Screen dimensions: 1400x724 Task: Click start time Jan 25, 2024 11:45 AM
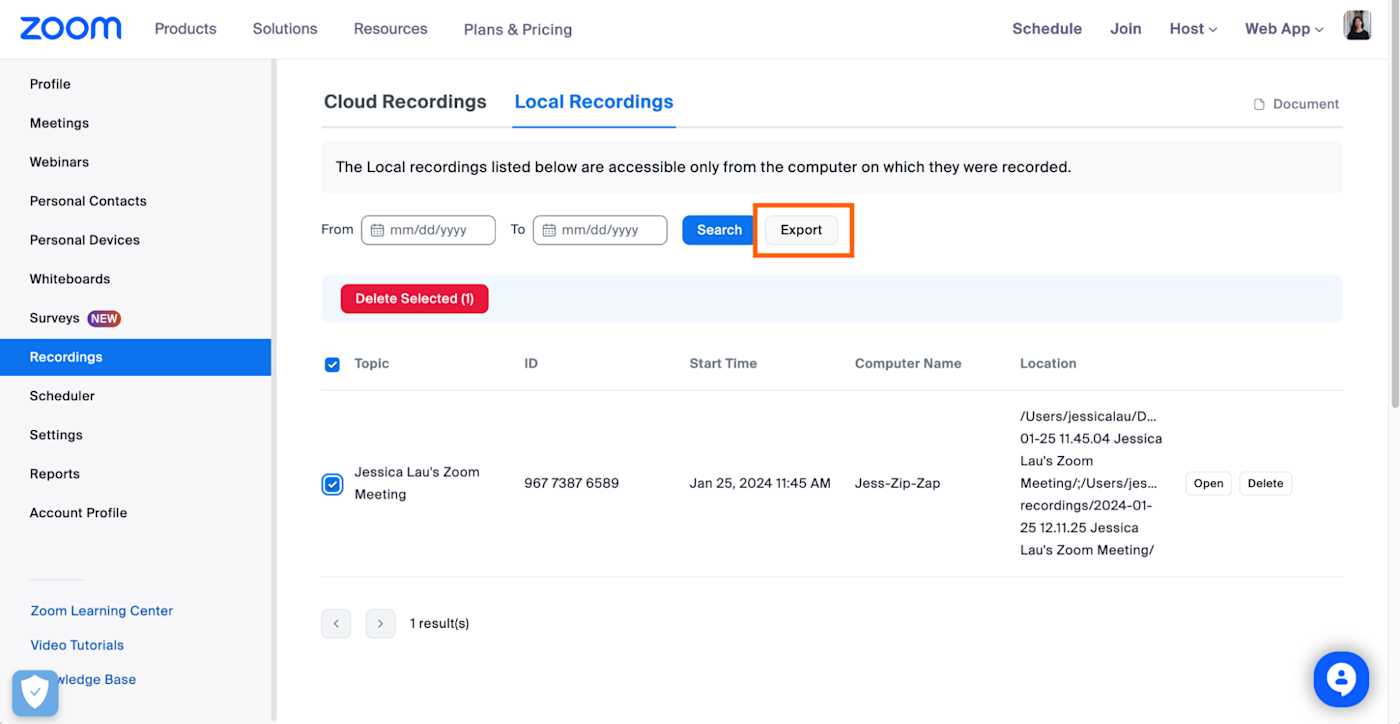click(760, 483)
